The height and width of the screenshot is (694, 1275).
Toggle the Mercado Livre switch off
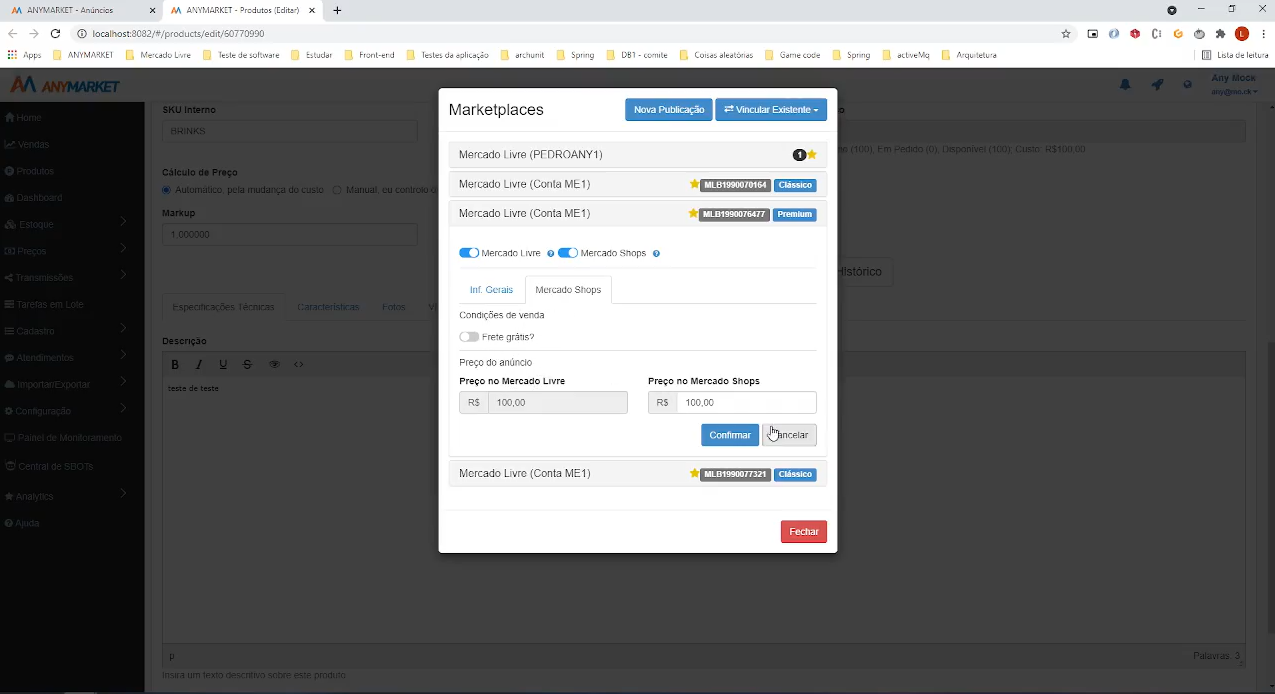pos(469,253)
